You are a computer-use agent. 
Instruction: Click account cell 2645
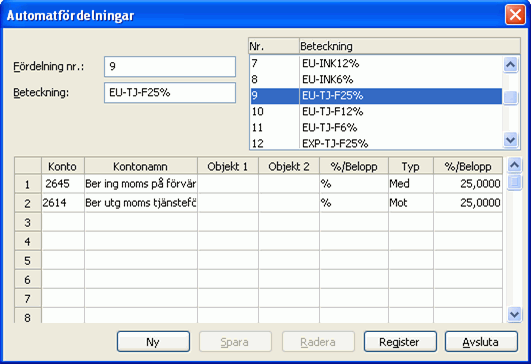point(63,184)
